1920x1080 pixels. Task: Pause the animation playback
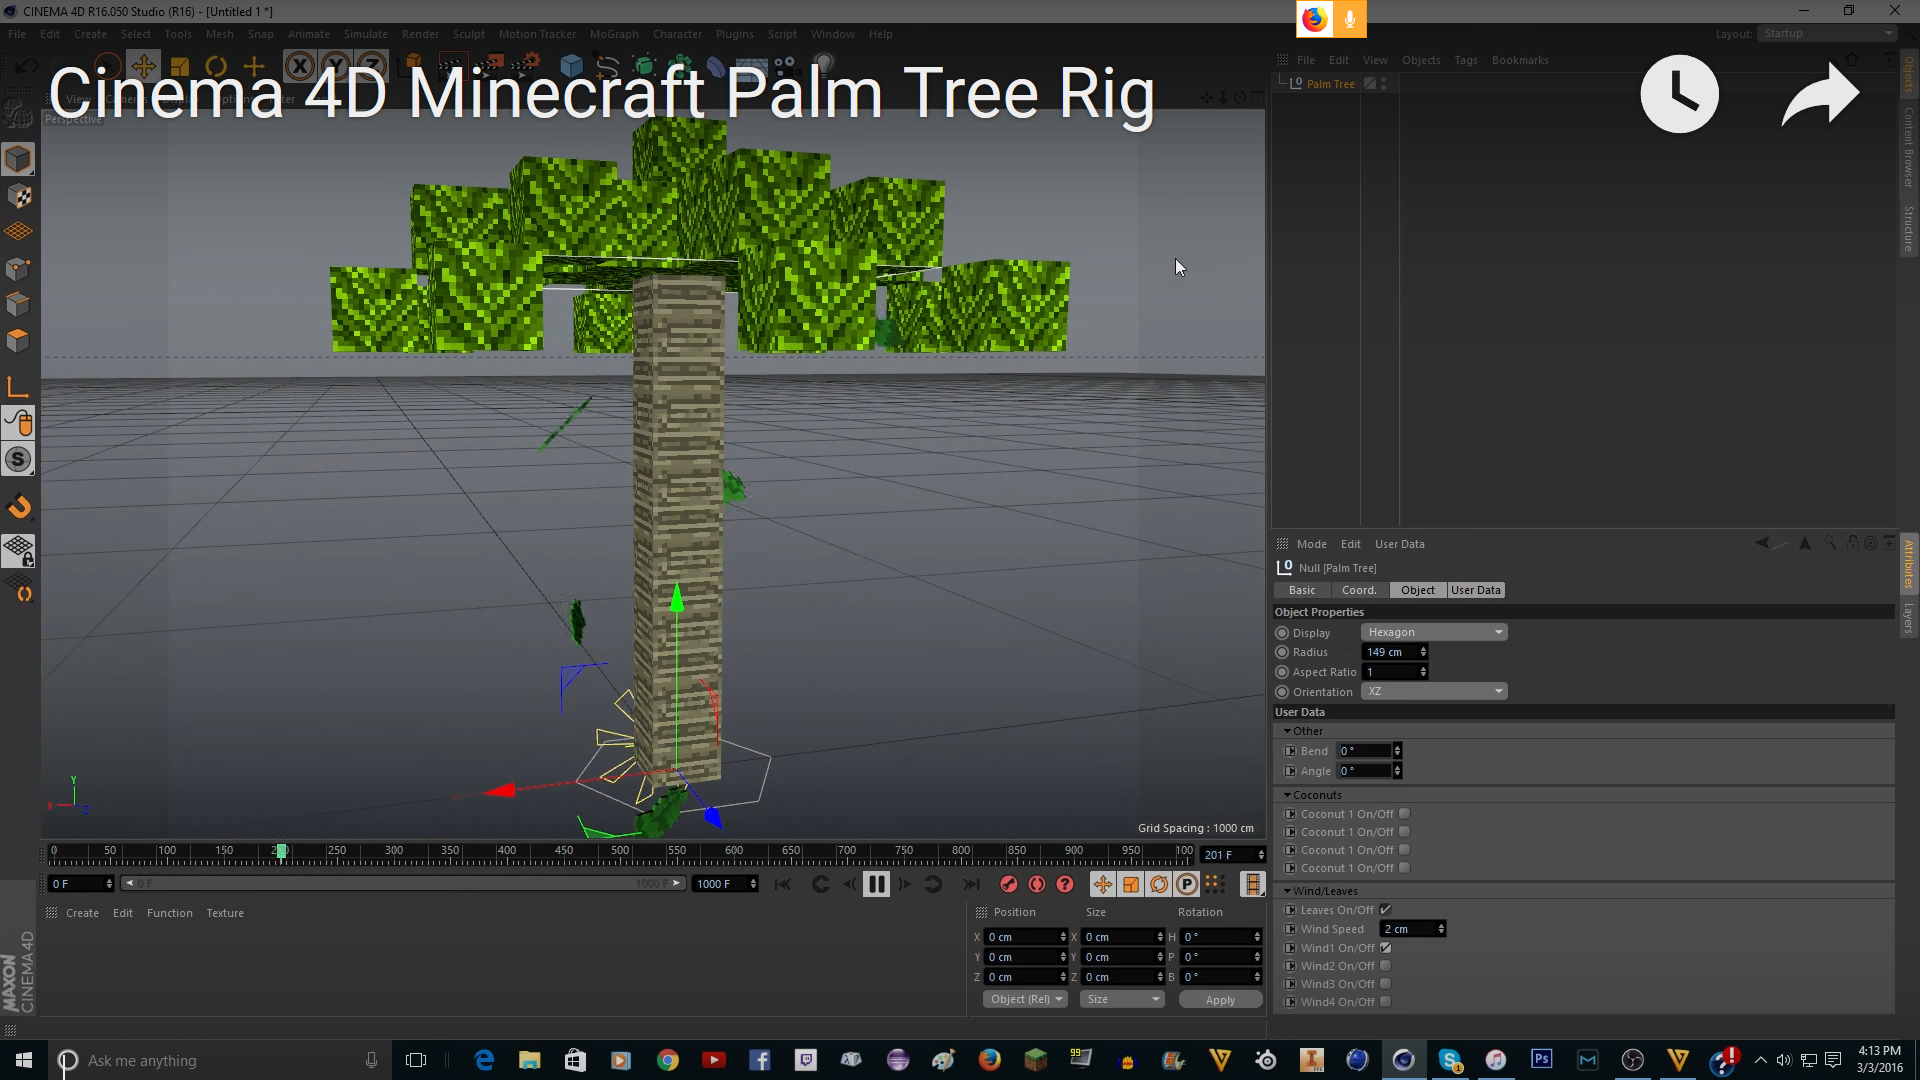pyautogui.click(x=876, y=884)
